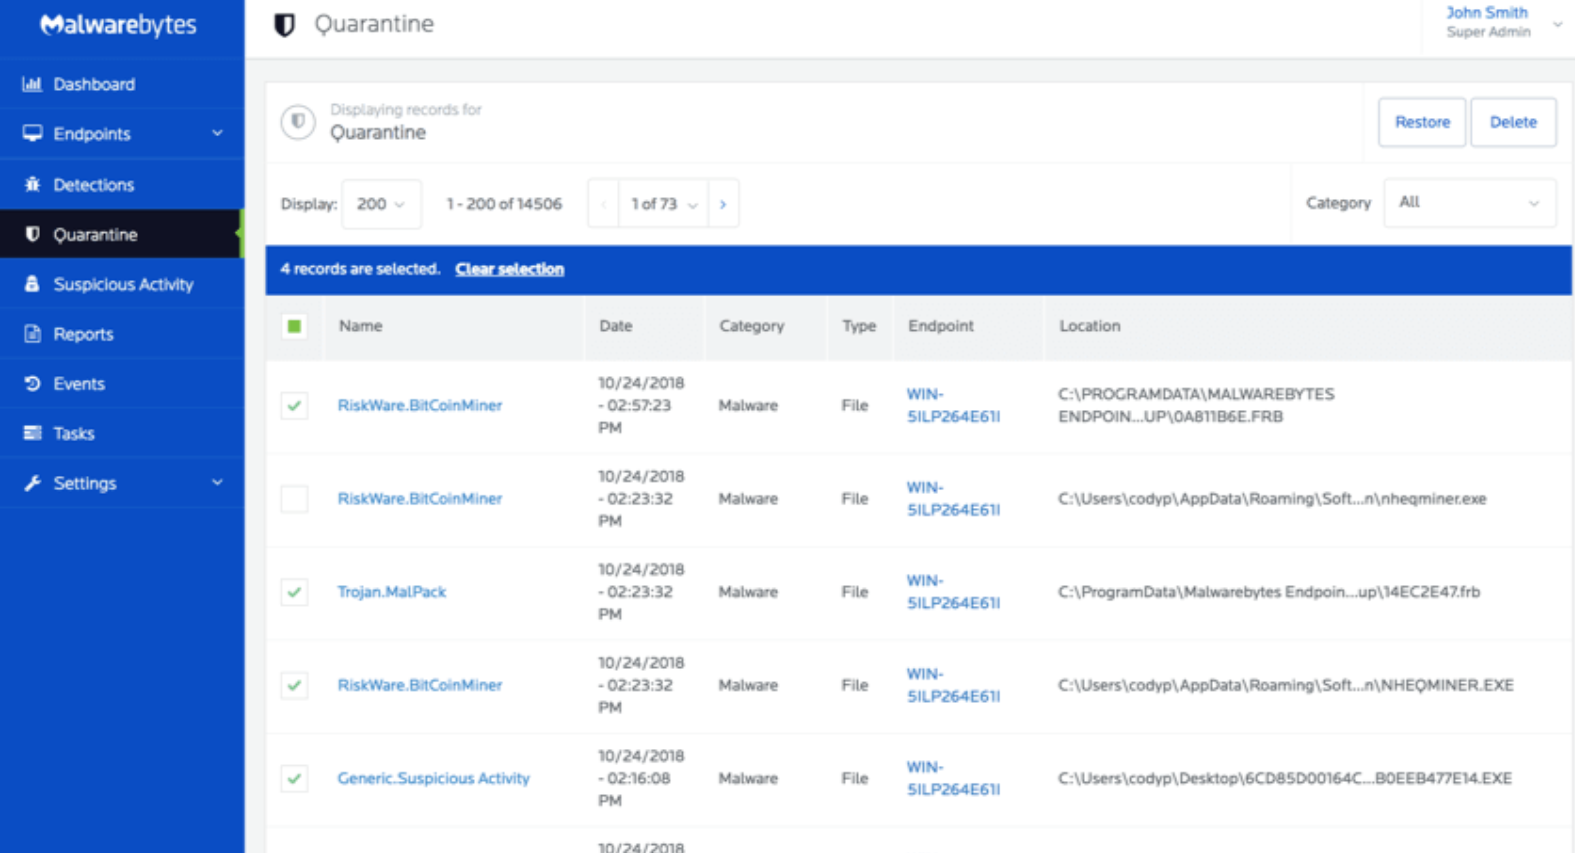Sort by the Date column header

(616, 326)
